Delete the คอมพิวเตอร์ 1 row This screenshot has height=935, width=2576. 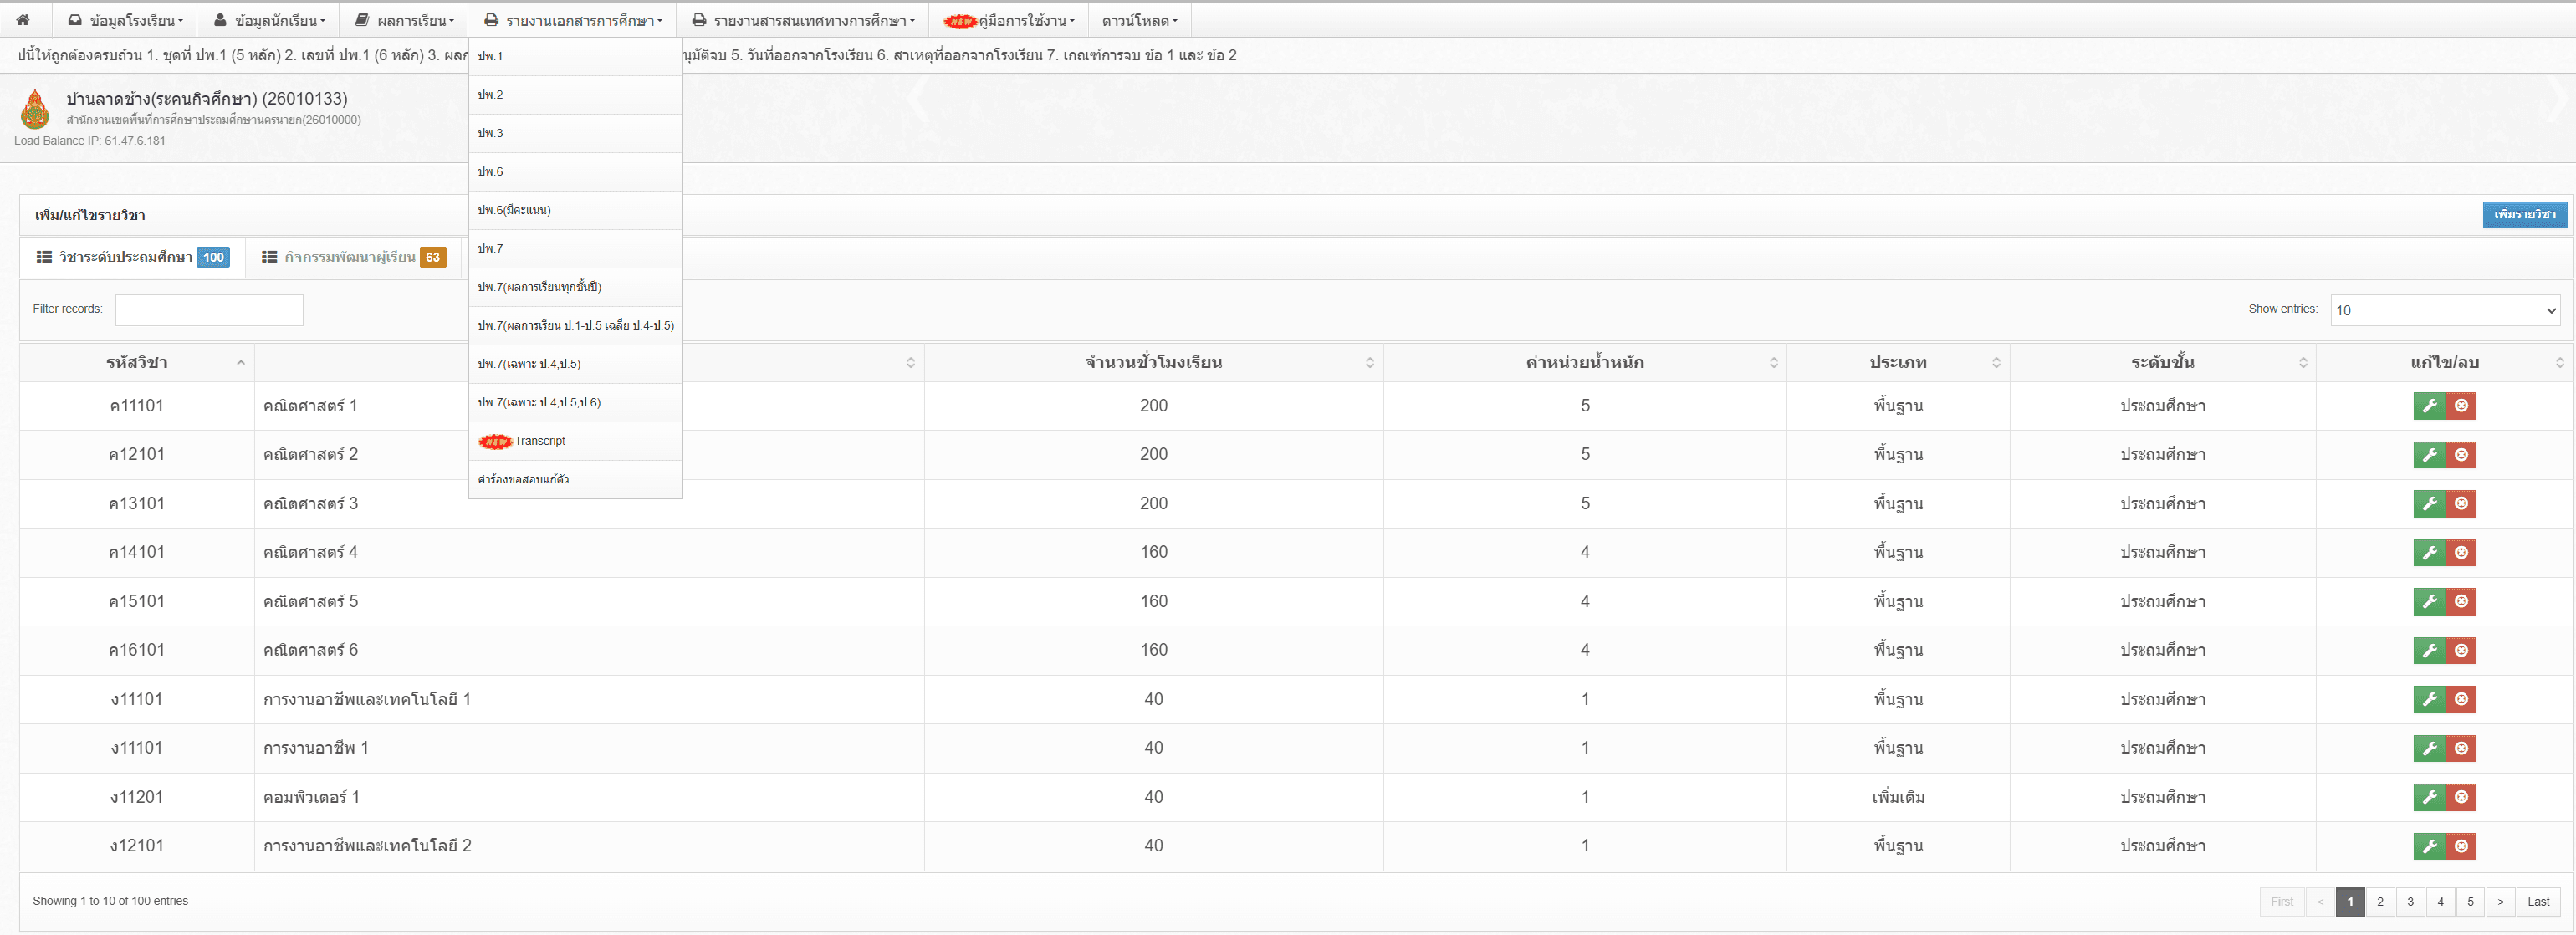click(x=2461, y=797)
